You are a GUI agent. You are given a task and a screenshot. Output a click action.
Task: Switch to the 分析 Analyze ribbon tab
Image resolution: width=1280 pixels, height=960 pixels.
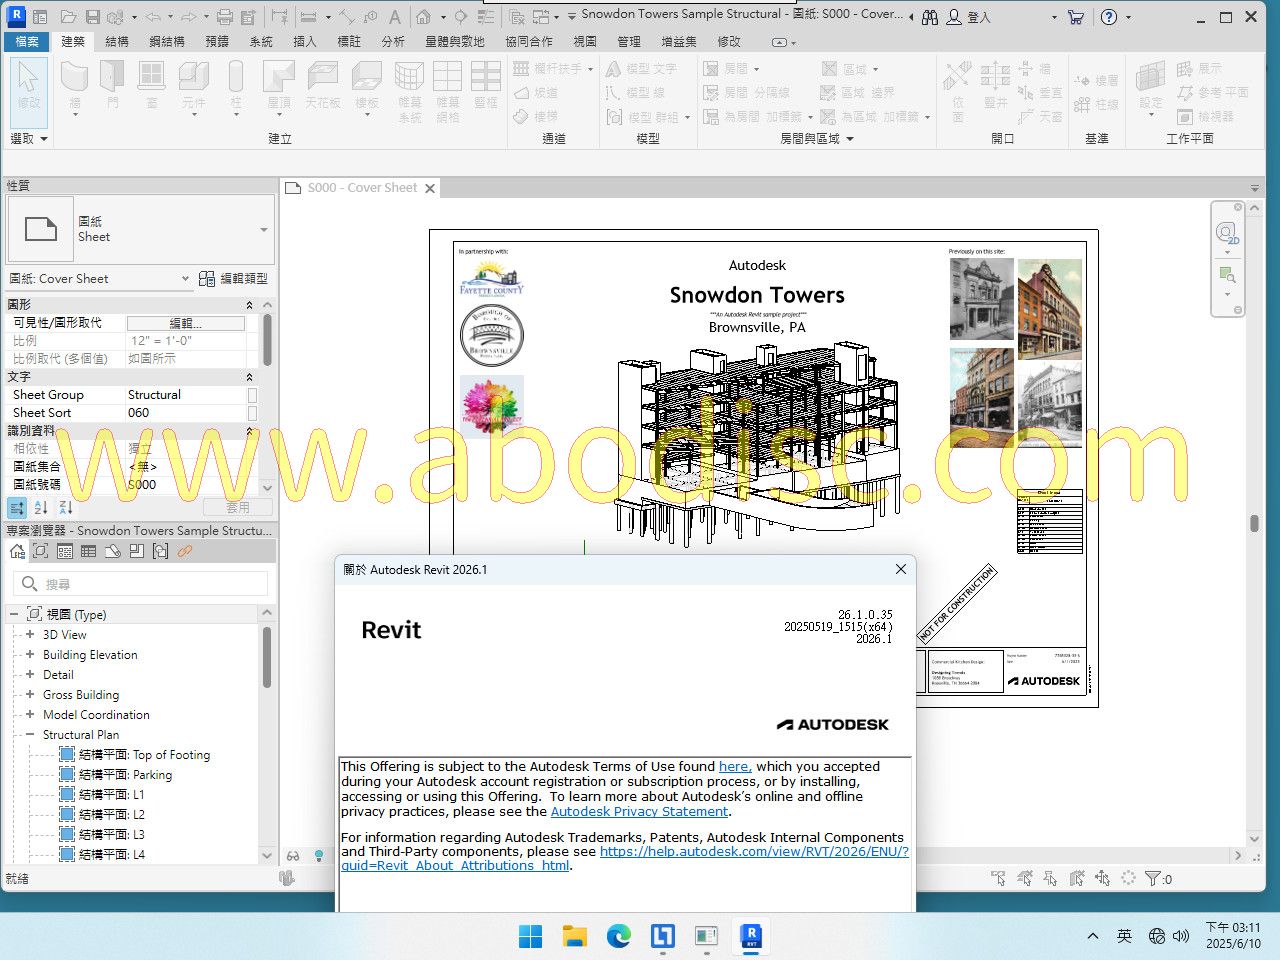tap(393, 41)
